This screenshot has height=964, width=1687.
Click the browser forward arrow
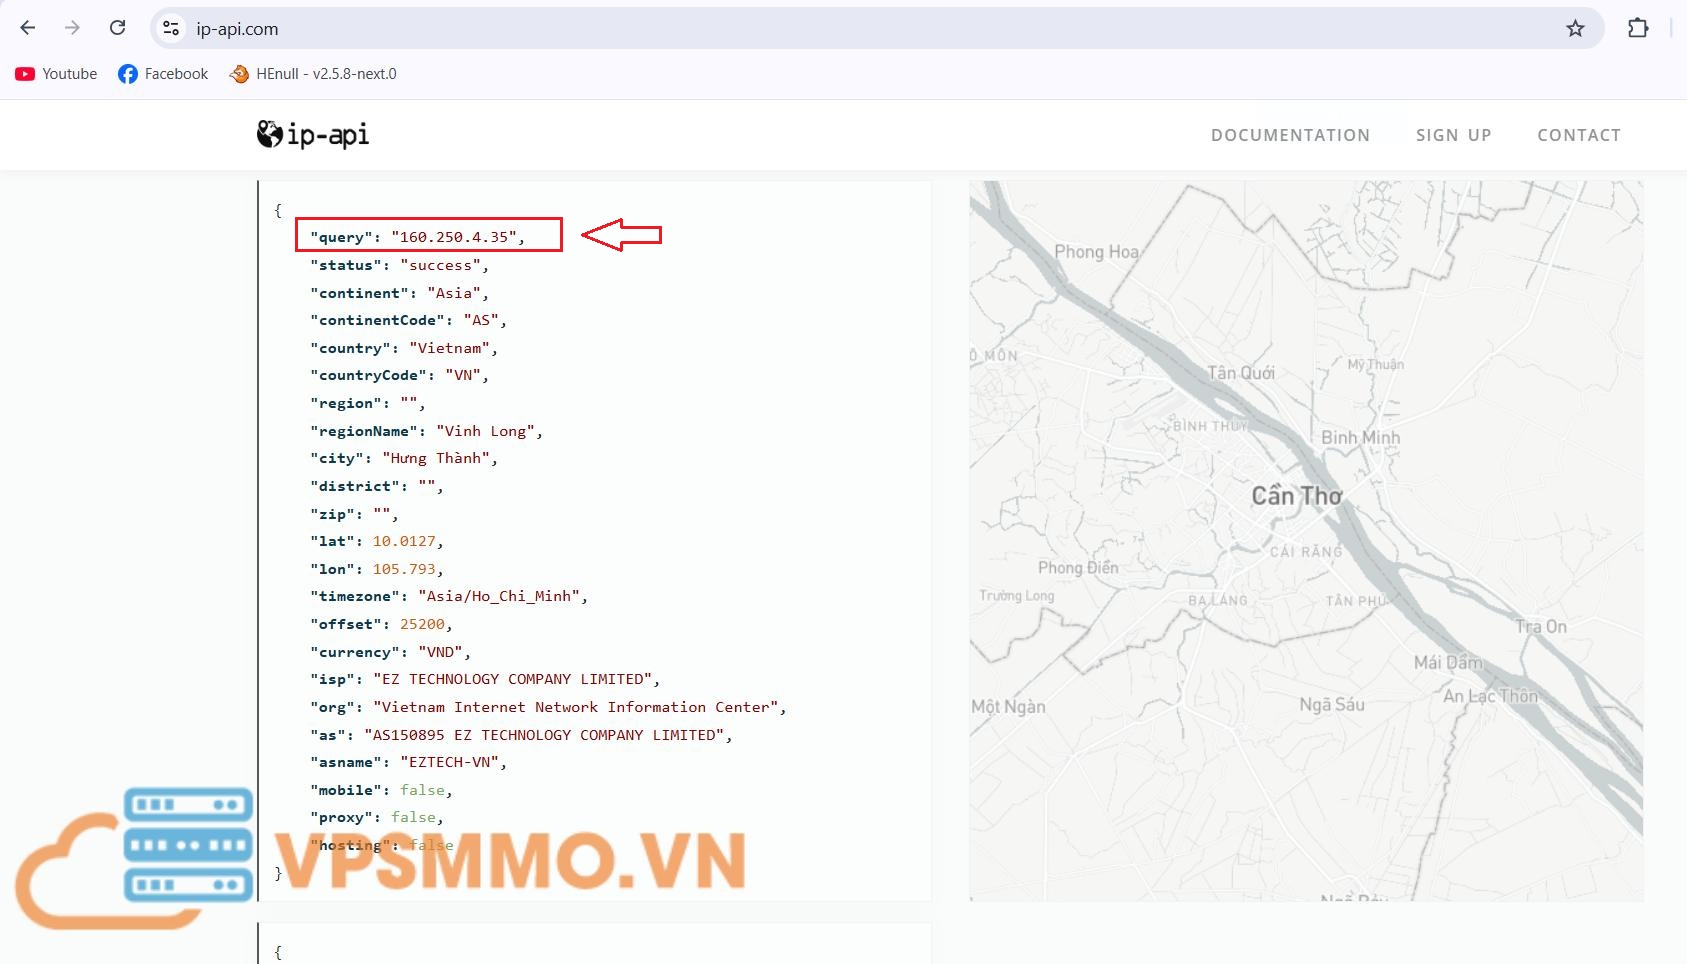72,28
